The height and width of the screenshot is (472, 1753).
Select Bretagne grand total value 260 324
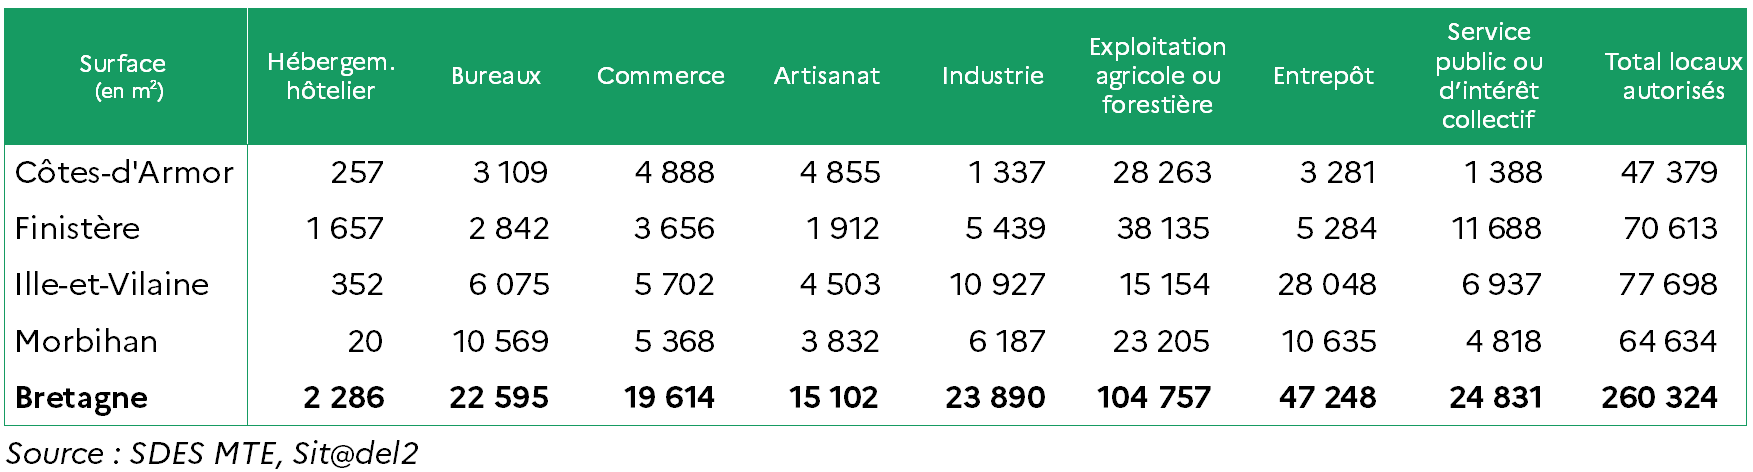point(1659,398)
